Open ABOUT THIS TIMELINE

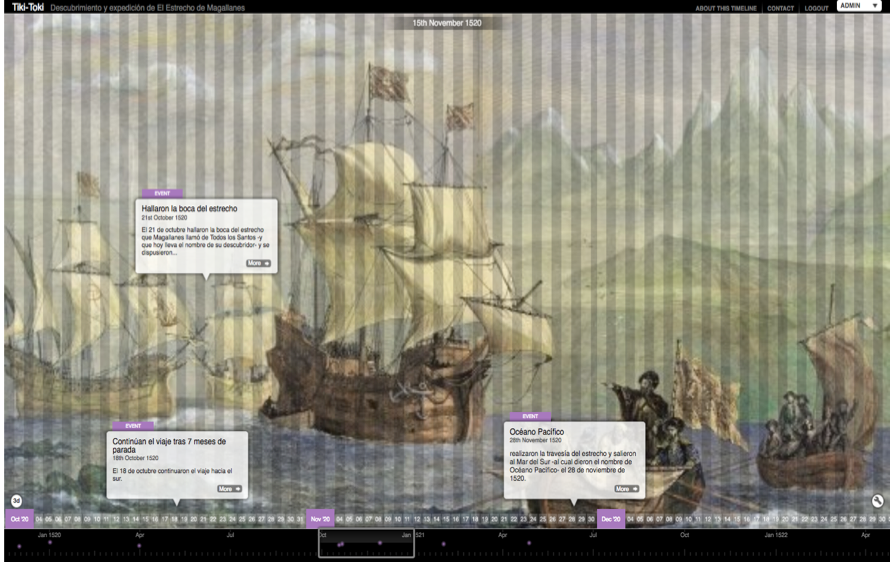[726, 9]
